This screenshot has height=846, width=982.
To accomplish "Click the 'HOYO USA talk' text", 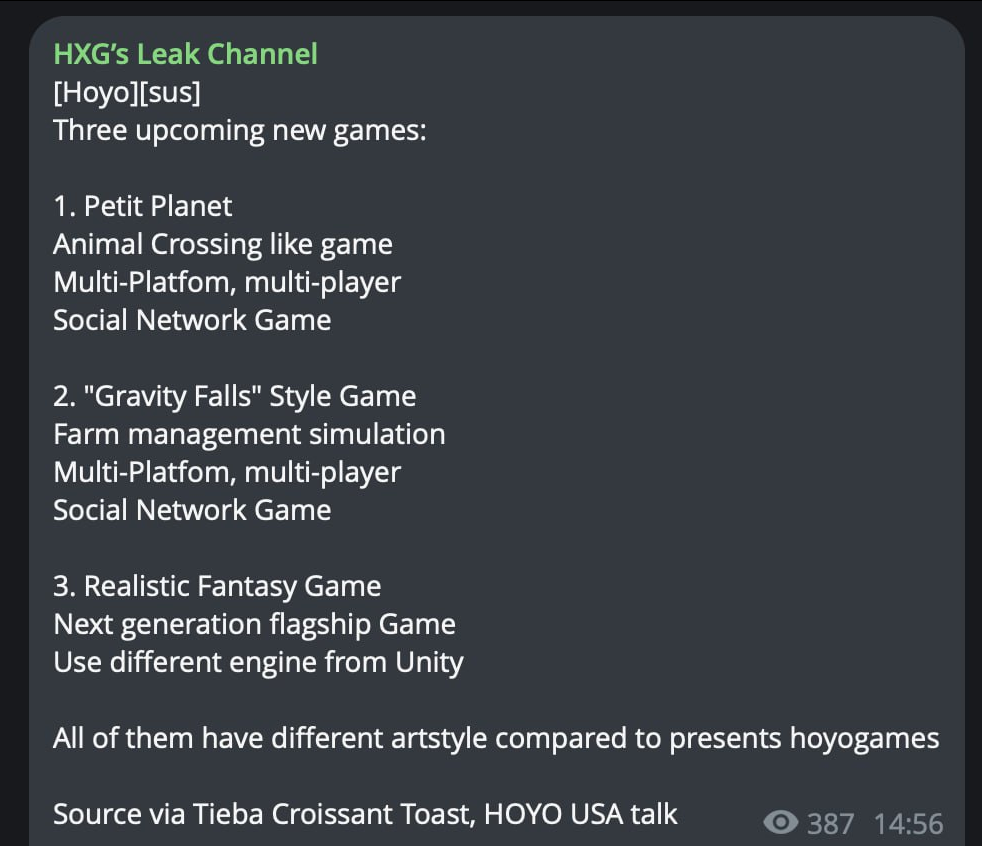I will tap(581, 814).
